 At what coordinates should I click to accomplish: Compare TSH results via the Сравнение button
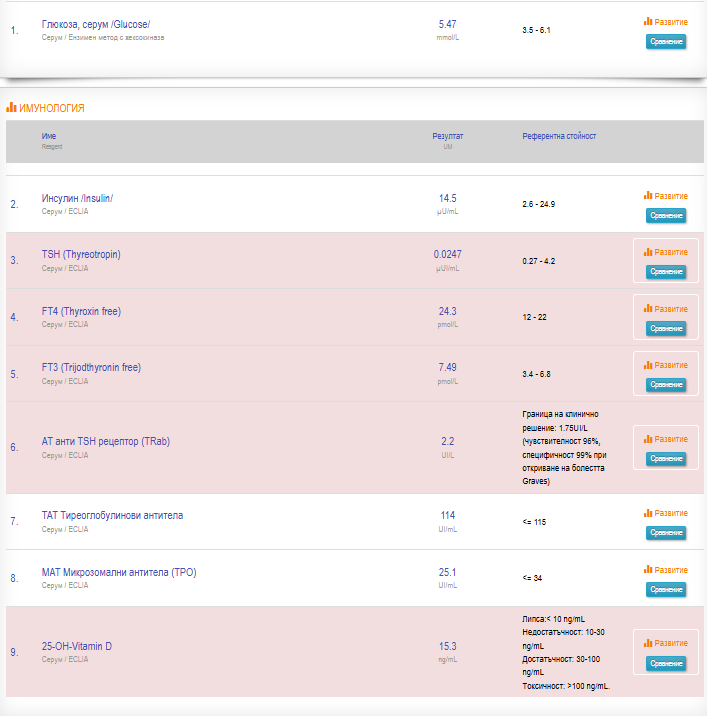click(x=666, y=272)
